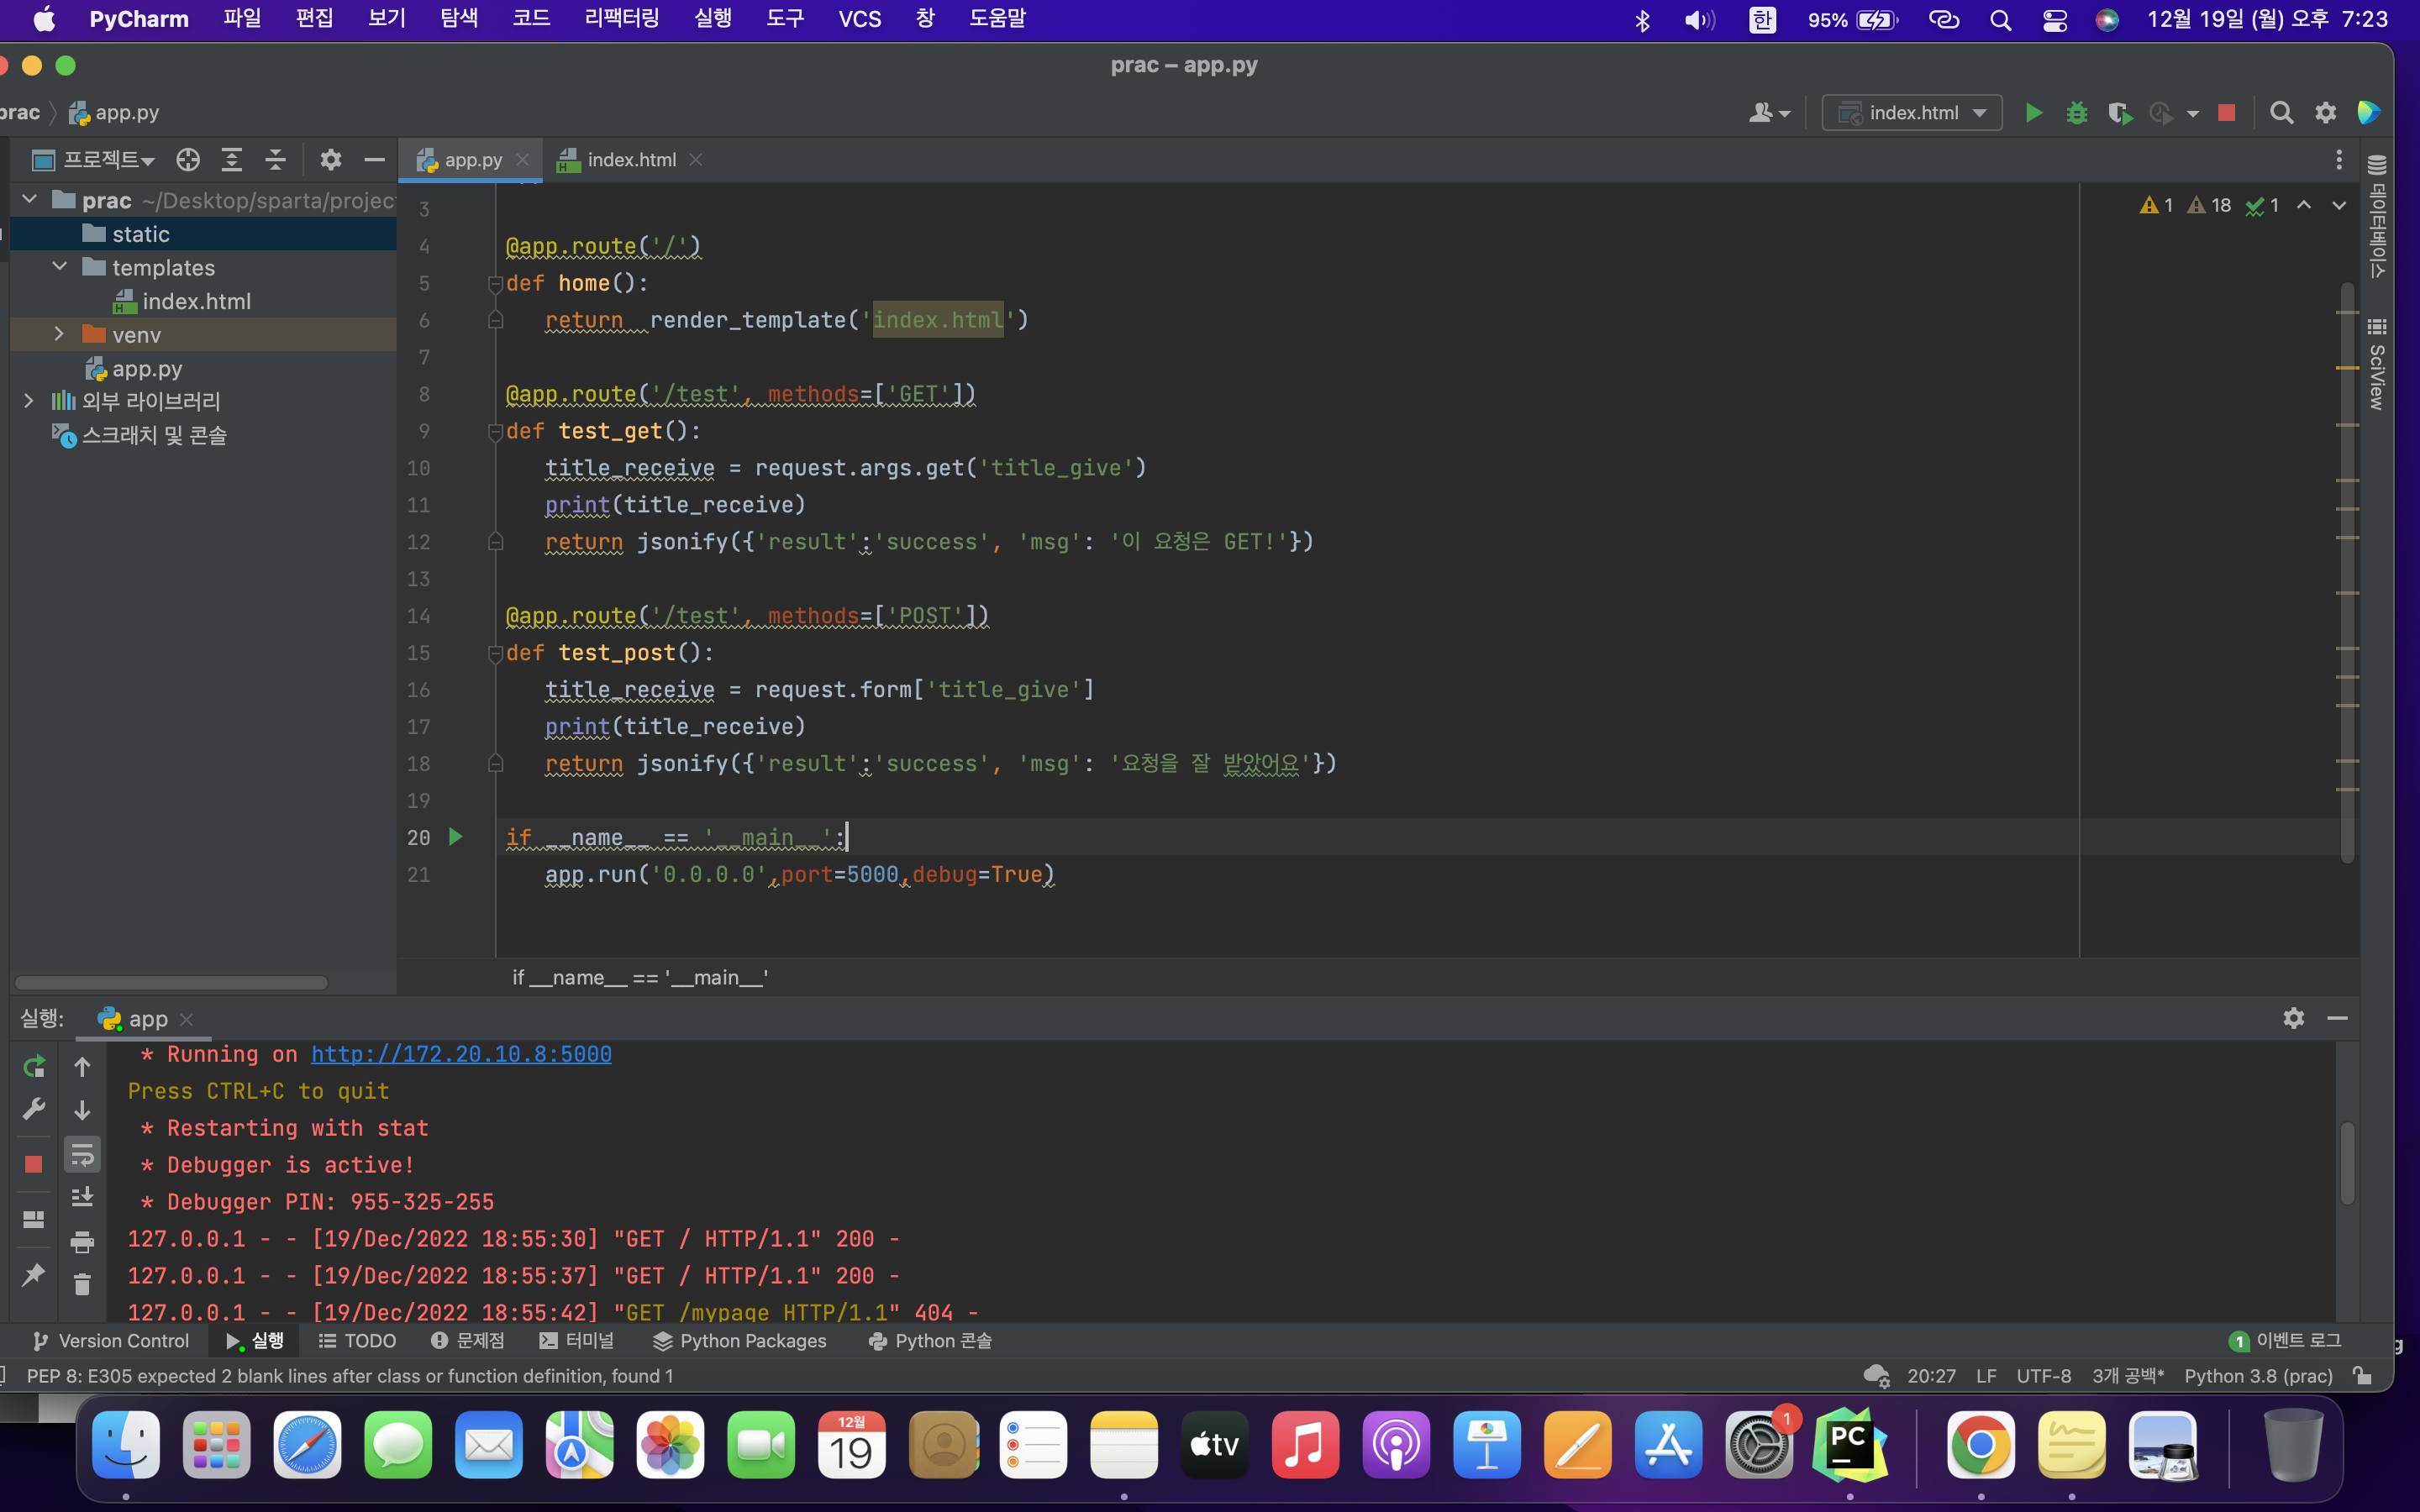This screenshot has width=2420, height=1512.
Task: Open the SciView tool window
Action: [x=2377, y=364]
